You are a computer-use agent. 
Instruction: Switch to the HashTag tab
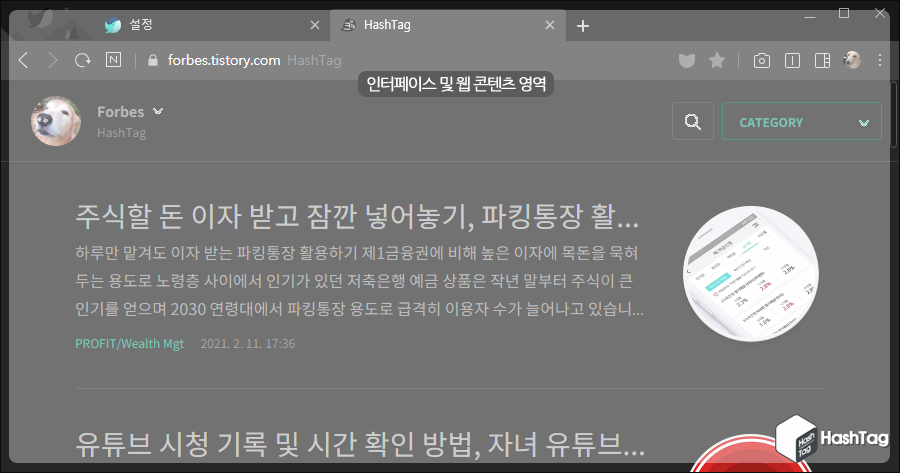pyautogui.click(x=448, y=25)
